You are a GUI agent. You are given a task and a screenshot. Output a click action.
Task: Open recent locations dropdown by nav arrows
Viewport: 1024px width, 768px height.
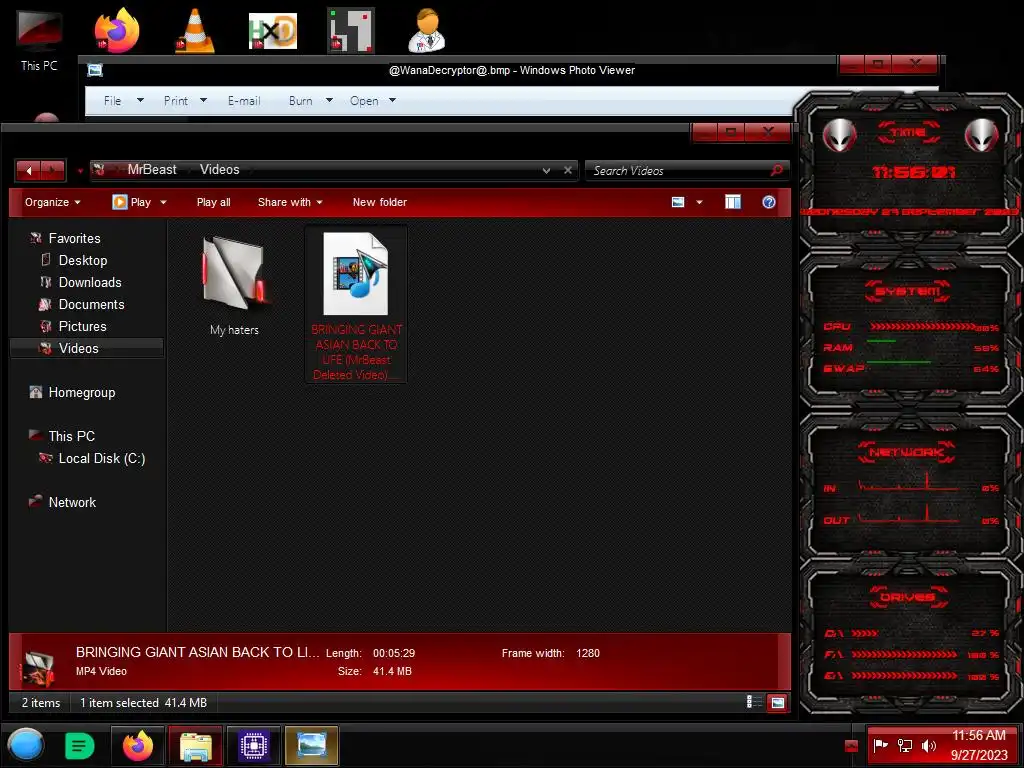click(x=80, y=171)
